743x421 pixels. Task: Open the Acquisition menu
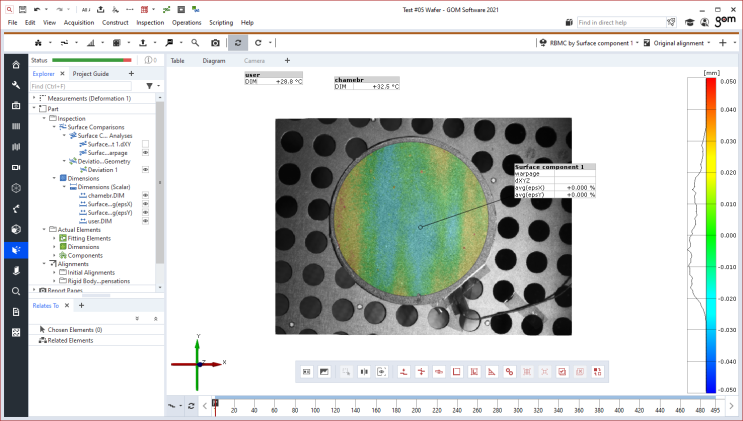click(x=79, y=22)
